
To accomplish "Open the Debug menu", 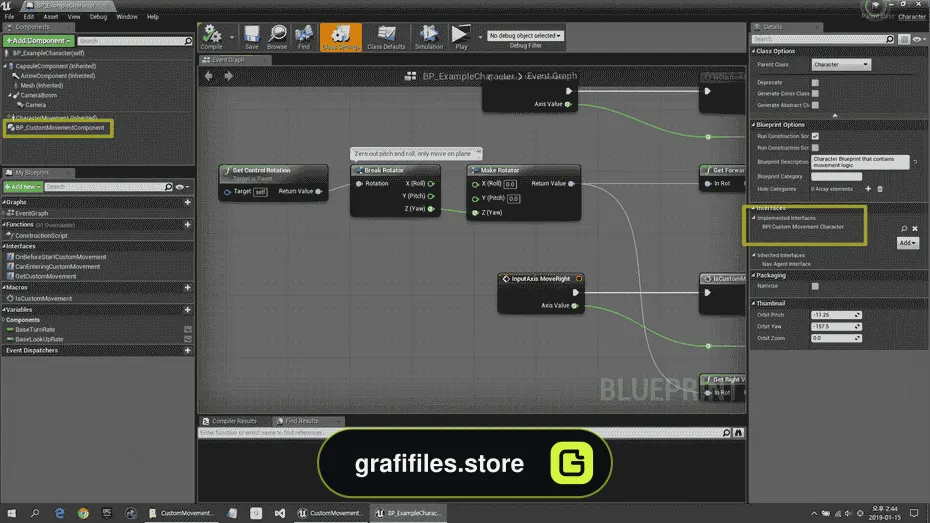I will point(98,17).
